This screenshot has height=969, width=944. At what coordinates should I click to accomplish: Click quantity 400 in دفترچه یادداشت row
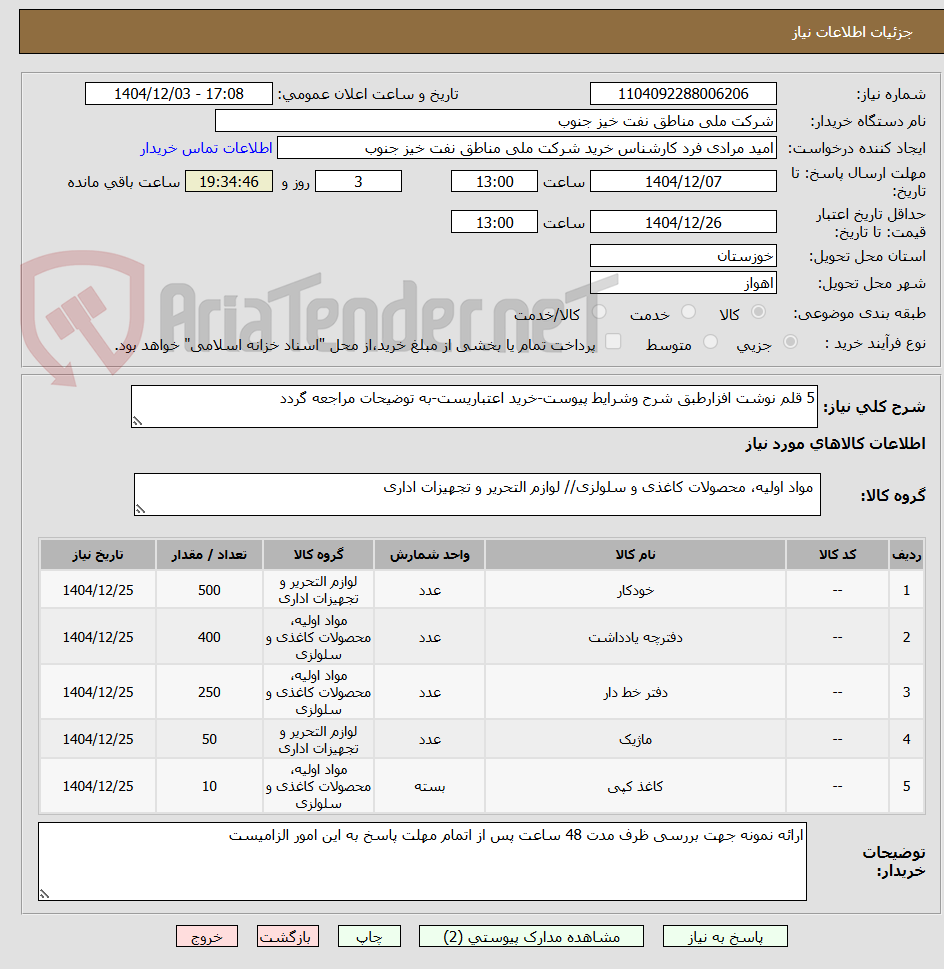coord(209,637)
